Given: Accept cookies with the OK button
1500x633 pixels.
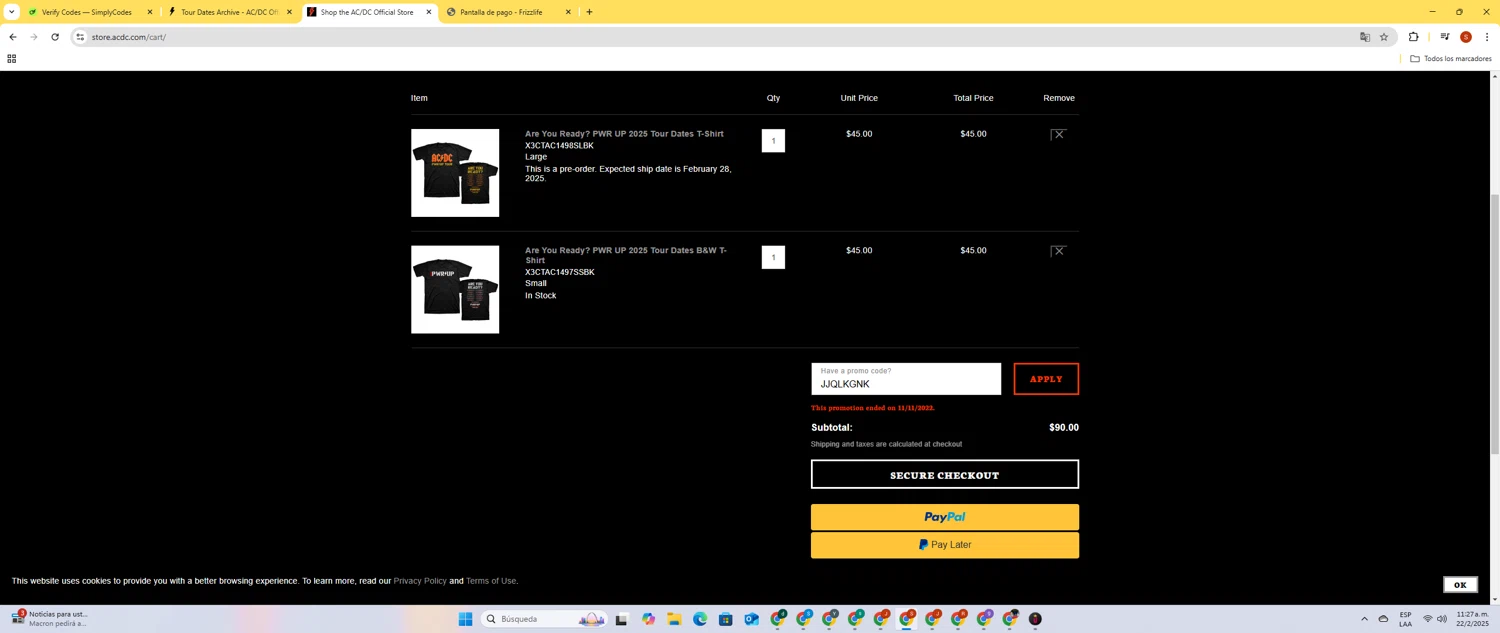Looking at the screenshot, I should click(1460, 585).
